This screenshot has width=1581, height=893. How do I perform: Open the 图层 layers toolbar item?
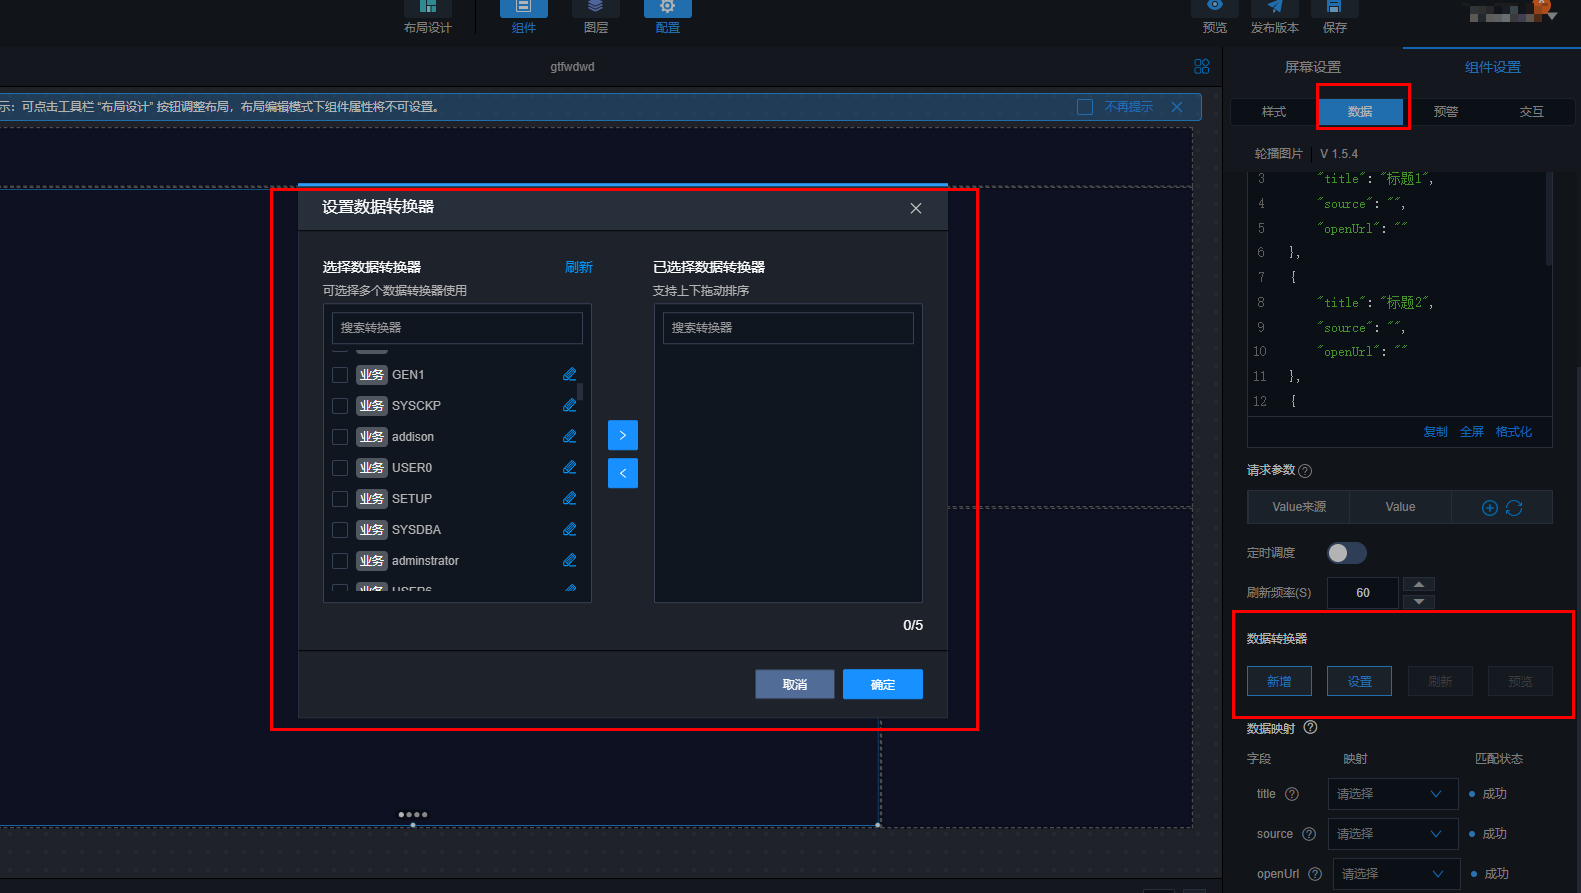pyautogui.click(x=596, y=18)
